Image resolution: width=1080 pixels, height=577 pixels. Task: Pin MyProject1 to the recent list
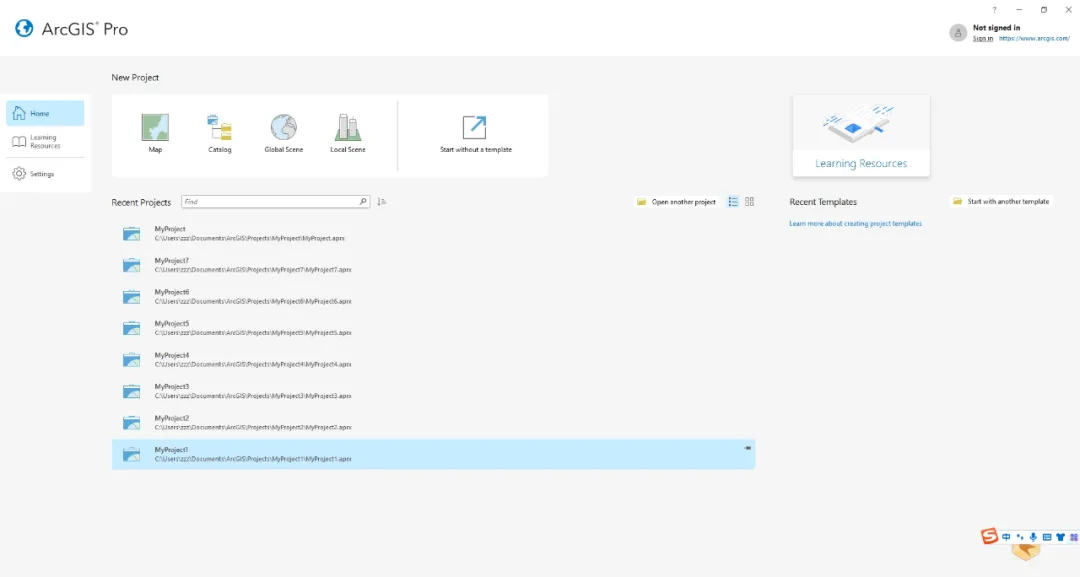point(747,448)
